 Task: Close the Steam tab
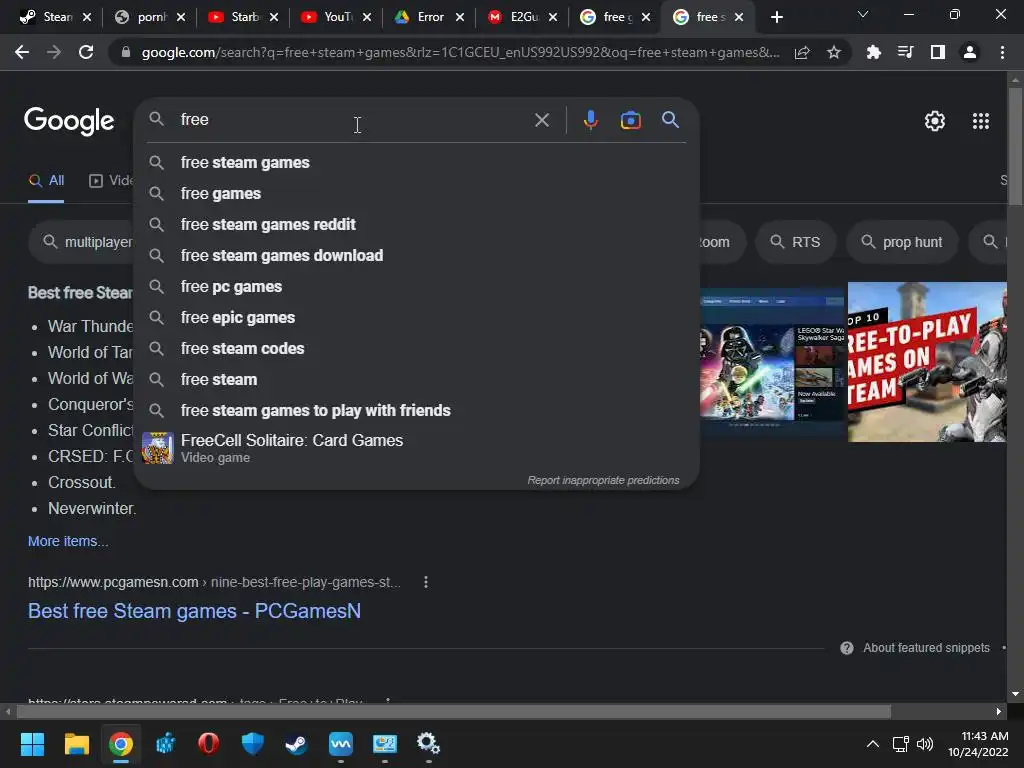86,17
